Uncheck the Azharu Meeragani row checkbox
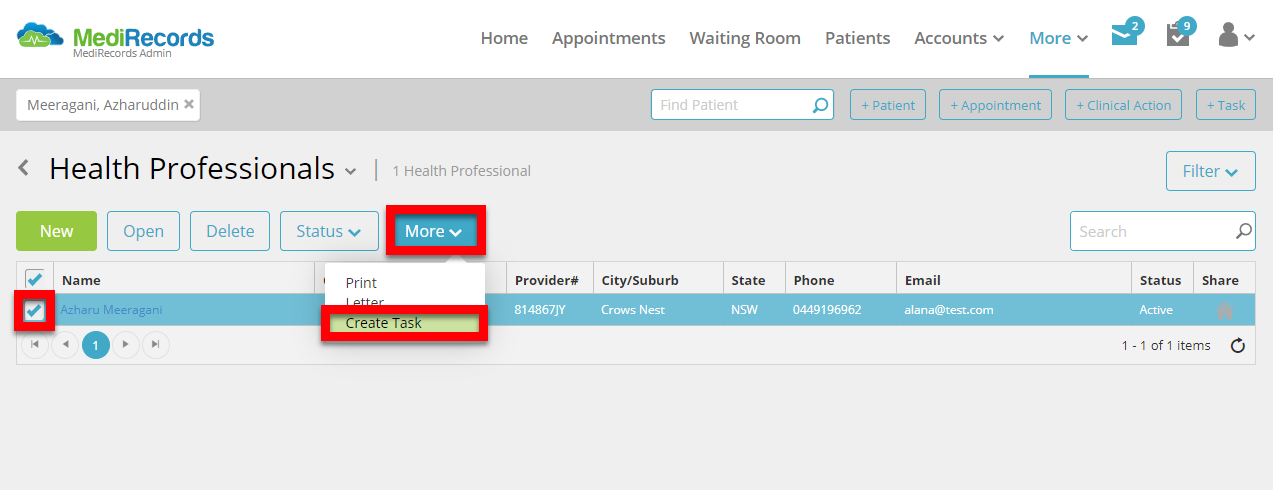Image resolution: width=1273 pixels, height=490 pixels. point(34,311)
